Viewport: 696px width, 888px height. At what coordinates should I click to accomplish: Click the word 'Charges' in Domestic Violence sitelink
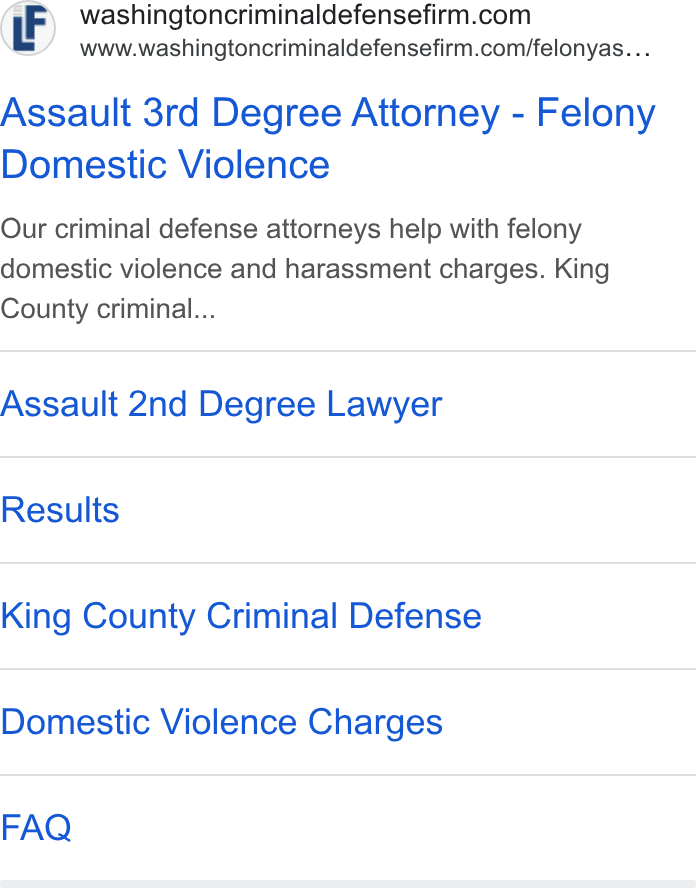coord(375,722)
